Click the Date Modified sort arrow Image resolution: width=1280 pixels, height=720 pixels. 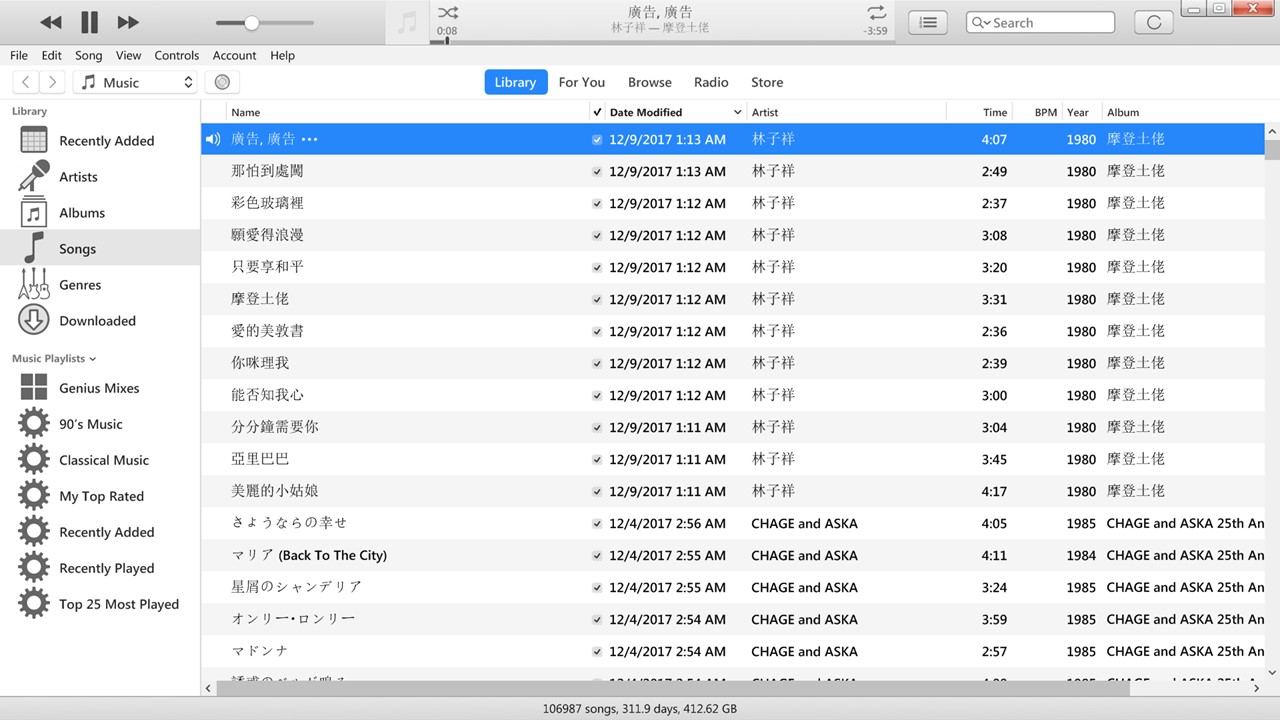coord(738,112)
